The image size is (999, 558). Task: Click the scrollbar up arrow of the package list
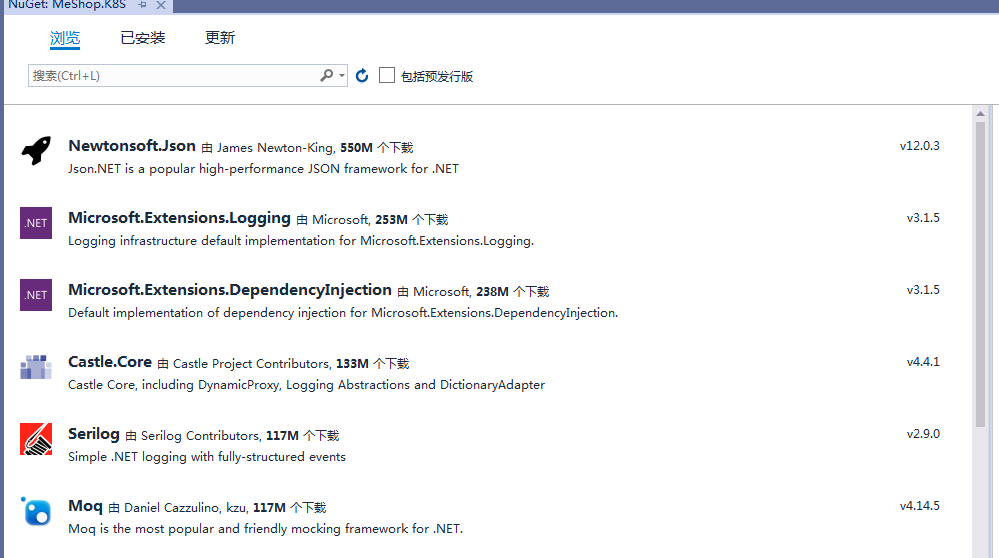[981, 113]
